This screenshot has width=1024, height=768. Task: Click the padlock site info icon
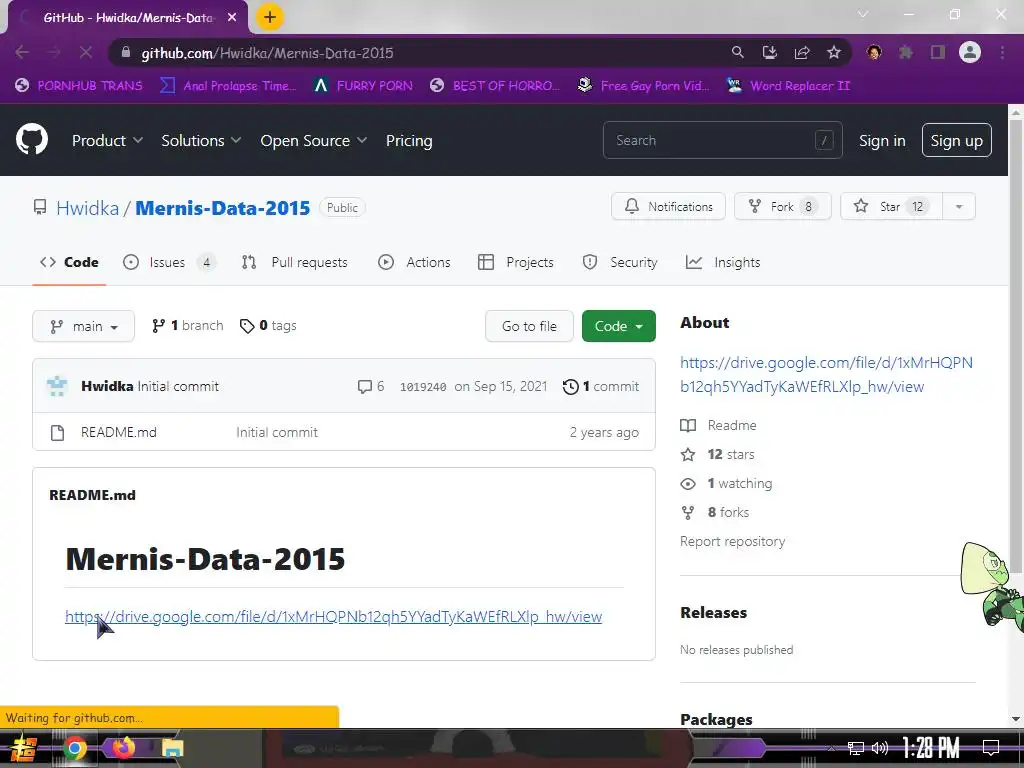(x=127, y=52)
